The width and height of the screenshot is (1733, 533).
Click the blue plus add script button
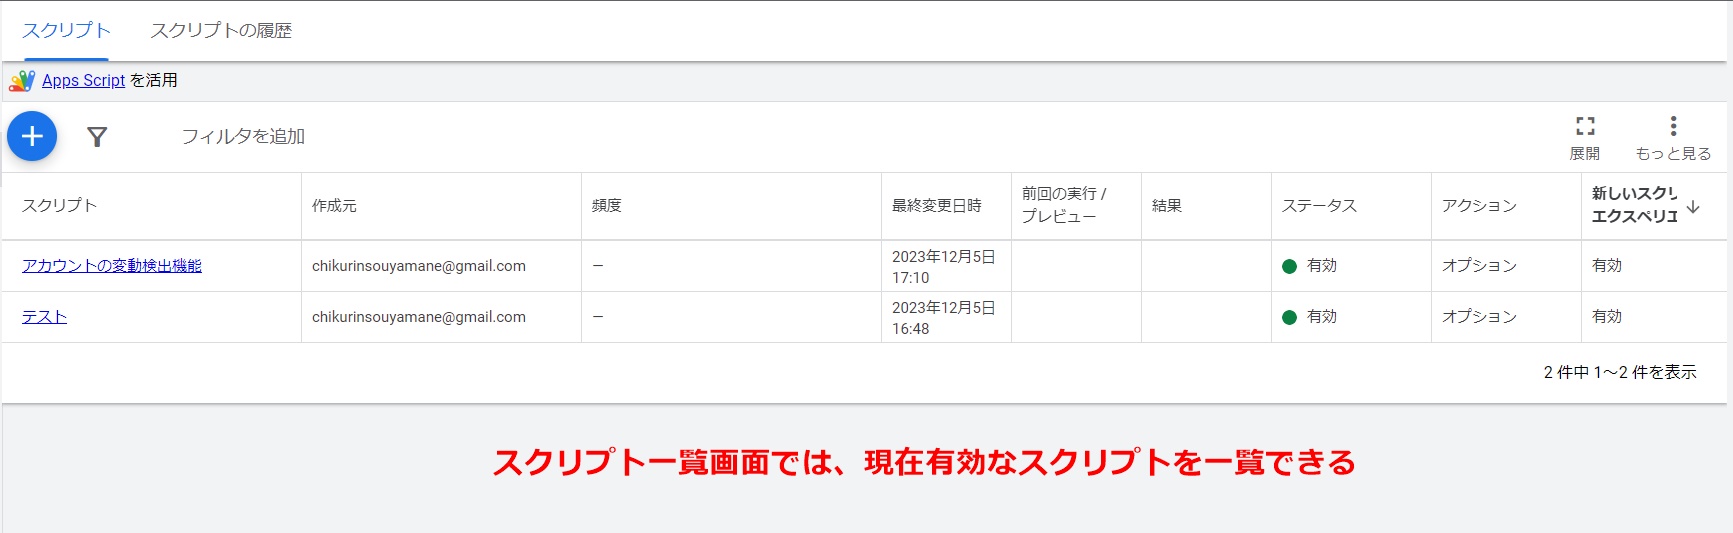(32, 136)
